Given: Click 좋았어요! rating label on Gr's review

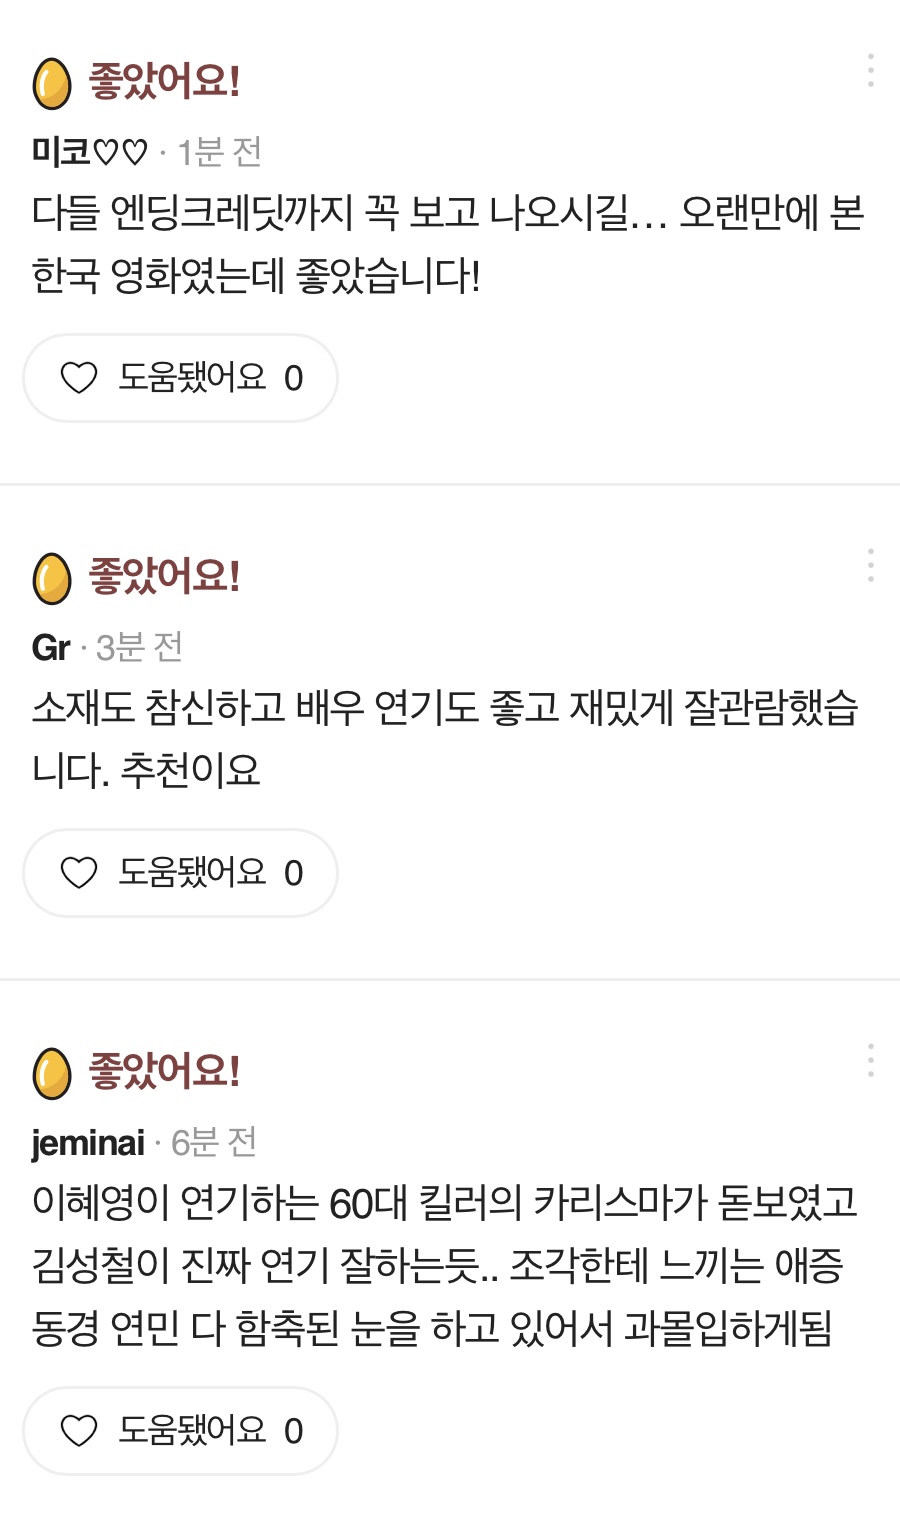Looking at the screenshot, I should 165,576.
